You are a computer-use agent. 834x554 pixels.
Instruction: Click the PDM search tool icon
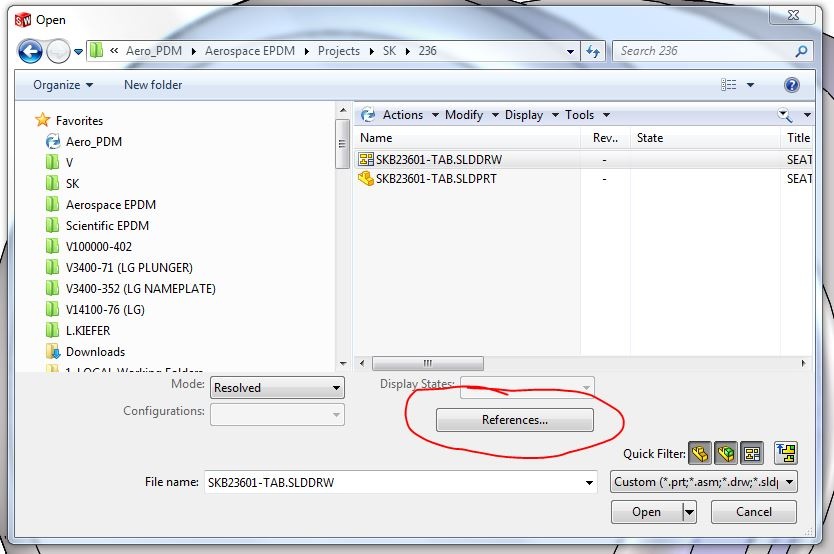click(785, 114)
